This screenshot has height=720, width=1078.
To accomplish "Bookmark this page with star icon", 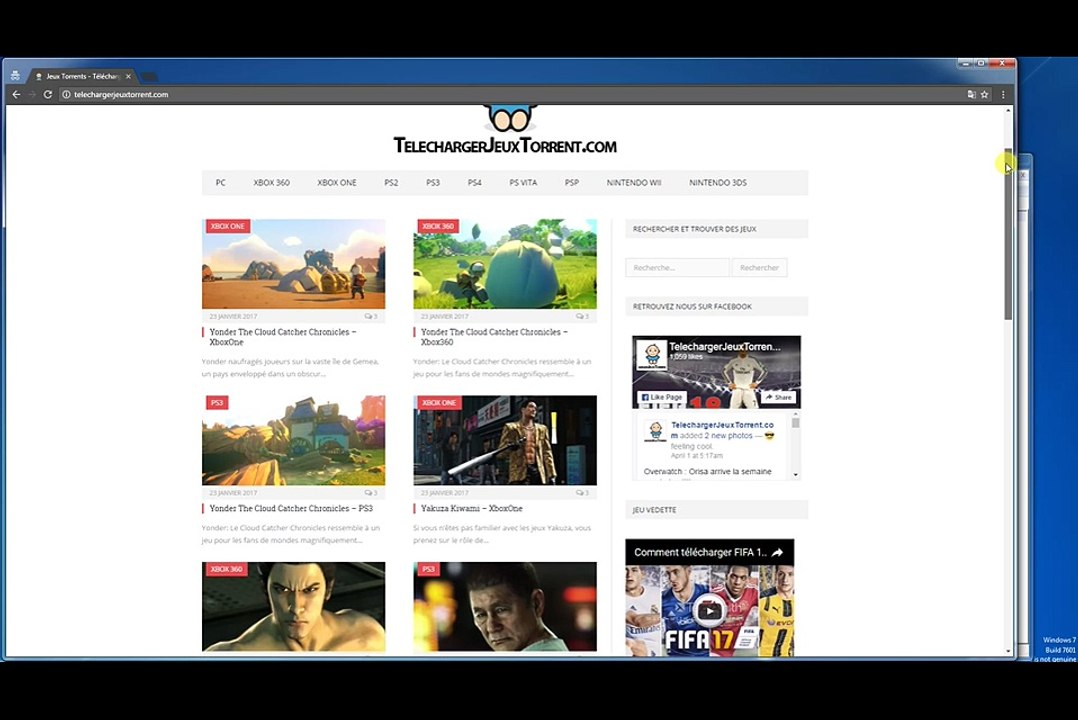I will coord(984,94).
